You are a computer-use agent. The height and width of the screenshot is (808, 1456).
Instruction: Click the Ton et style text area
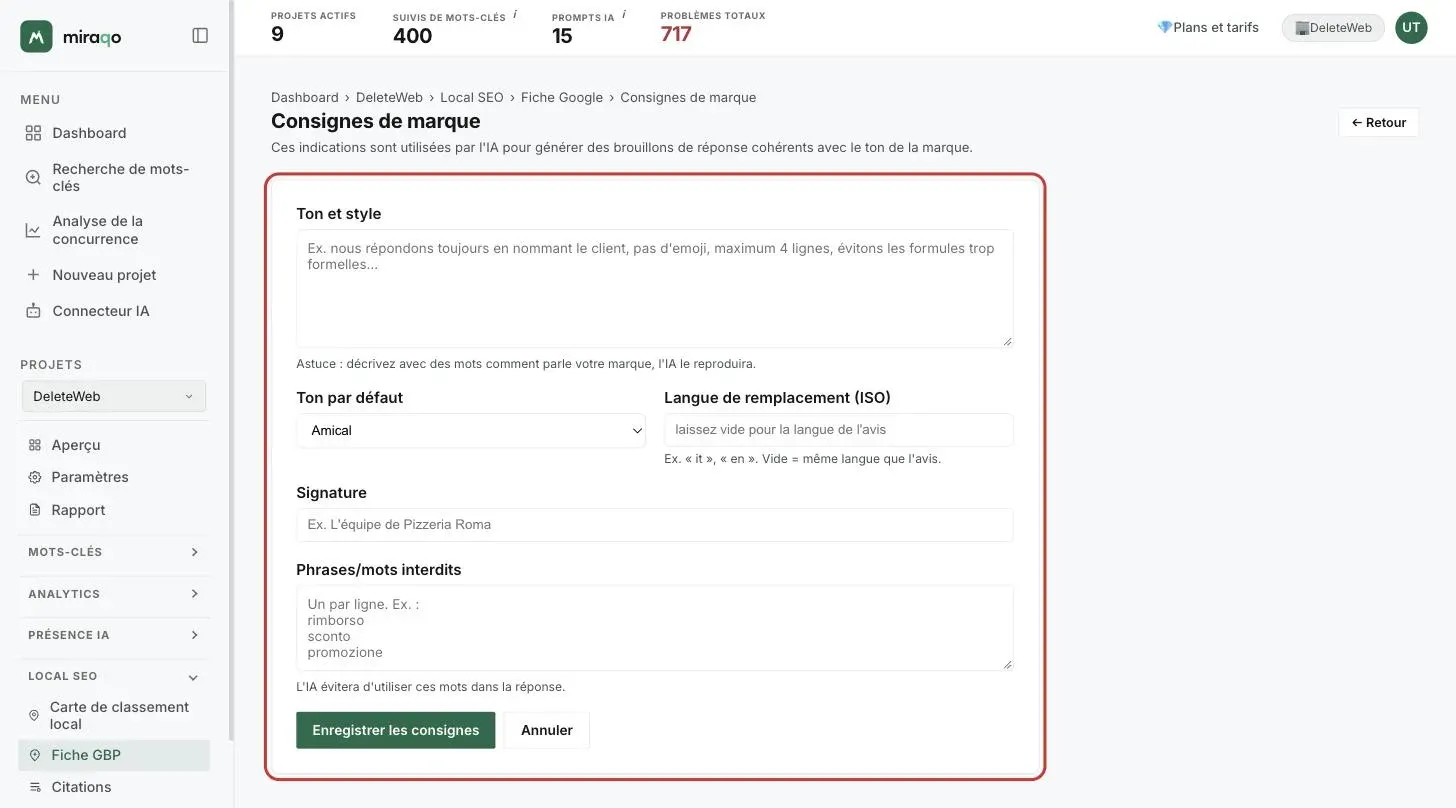(x=655, y=289)
